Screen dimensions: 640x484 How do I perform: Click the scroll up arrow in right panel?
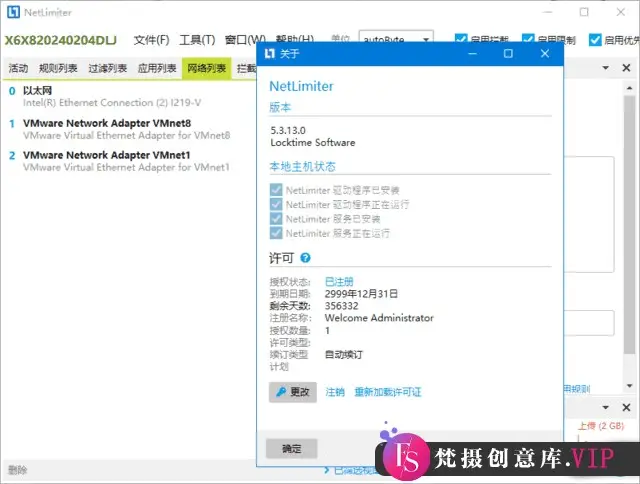coord(629,88)
